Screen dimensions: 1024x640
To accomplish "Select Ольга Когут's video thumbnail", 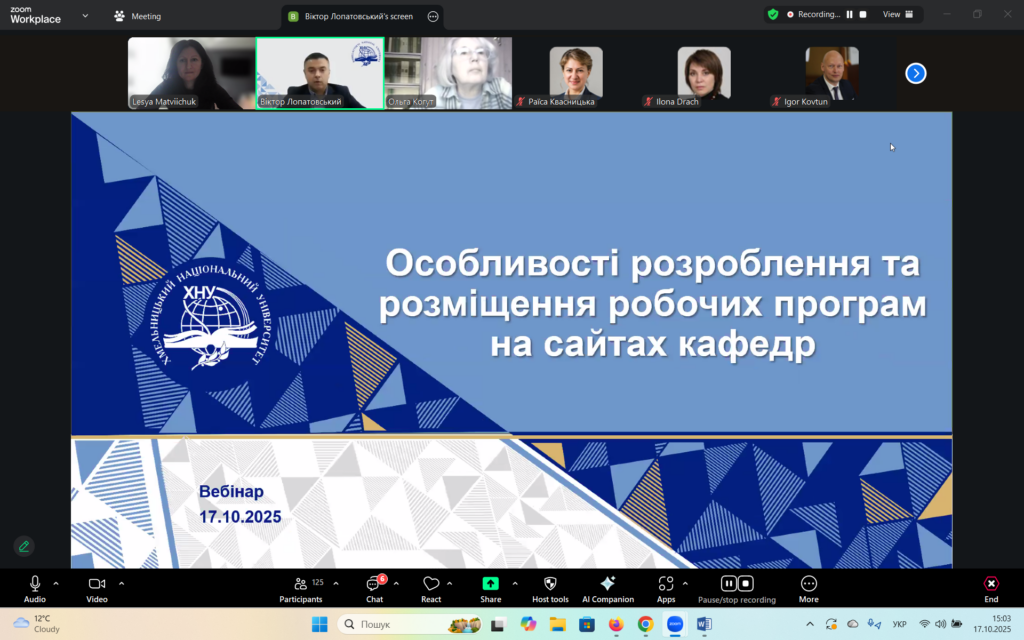I will point(449,73).
